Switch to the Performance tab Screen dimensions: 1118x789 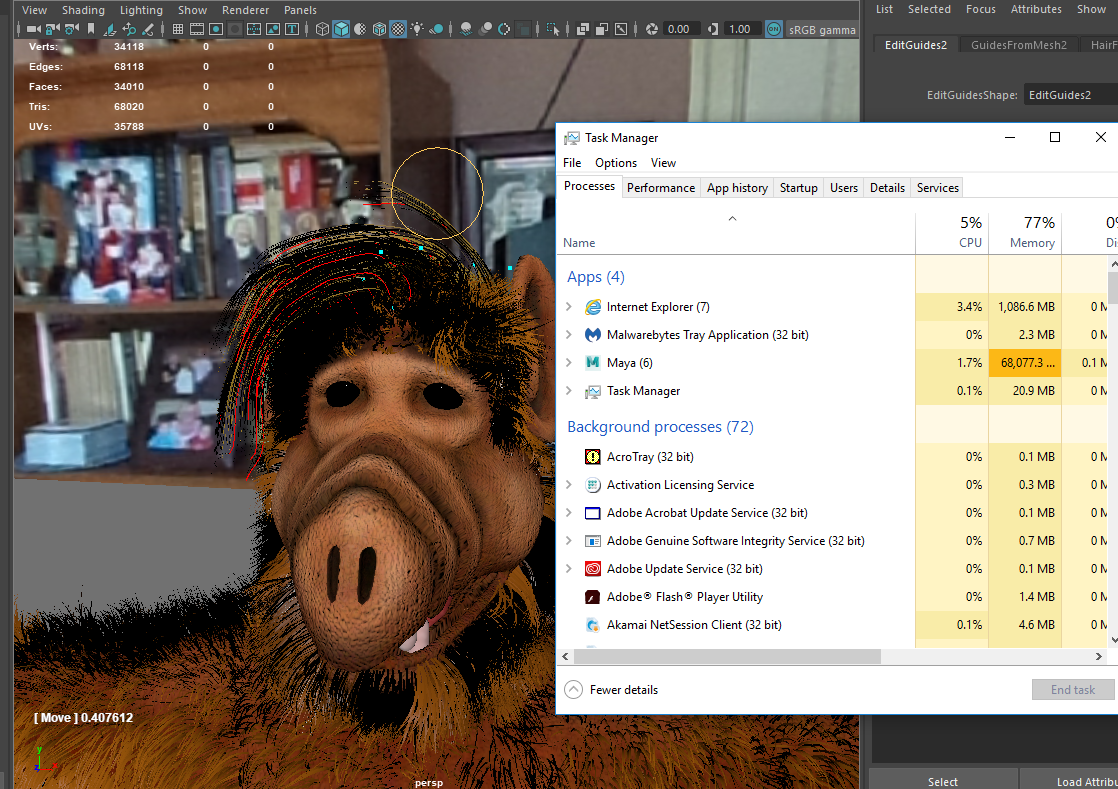pyautogui.click(x=660, y=187)
